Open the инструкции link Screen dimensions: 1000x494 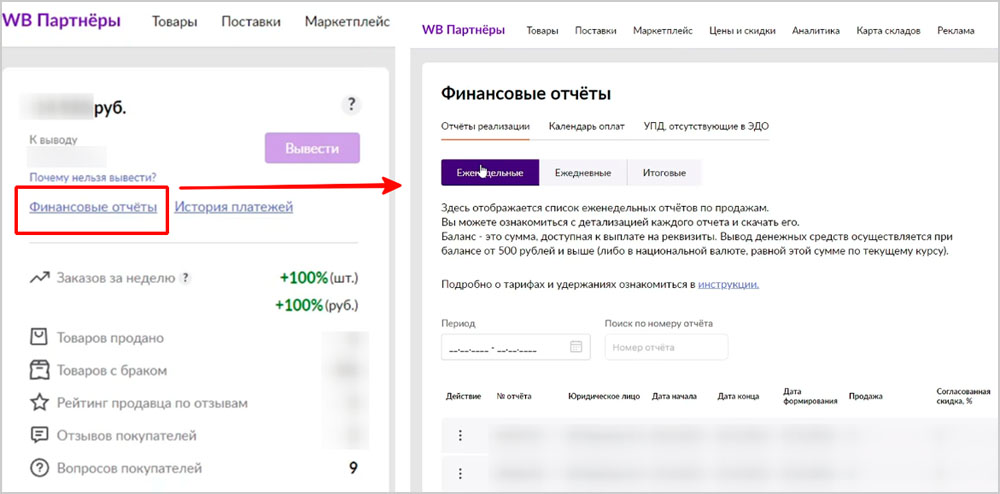[x=728, y=284]
